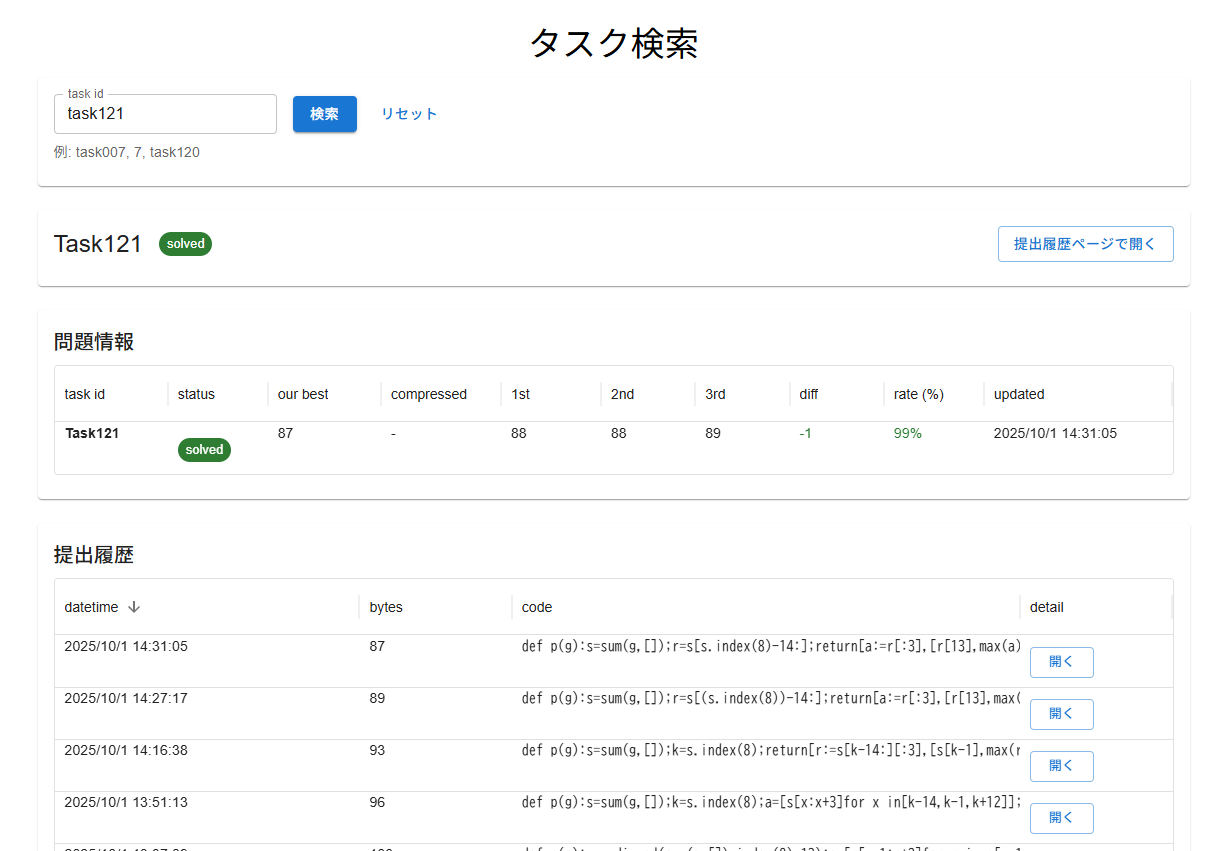Click the sort arrow next to datetime

pos(134,607)
